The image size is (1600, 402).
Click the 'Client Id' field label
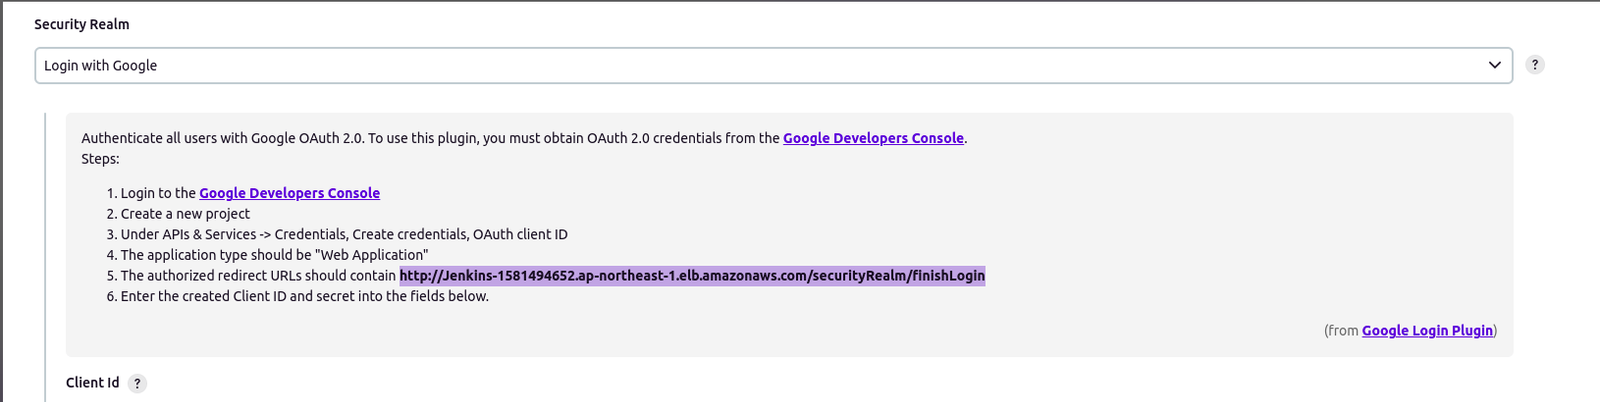click(x=92, y=382)
